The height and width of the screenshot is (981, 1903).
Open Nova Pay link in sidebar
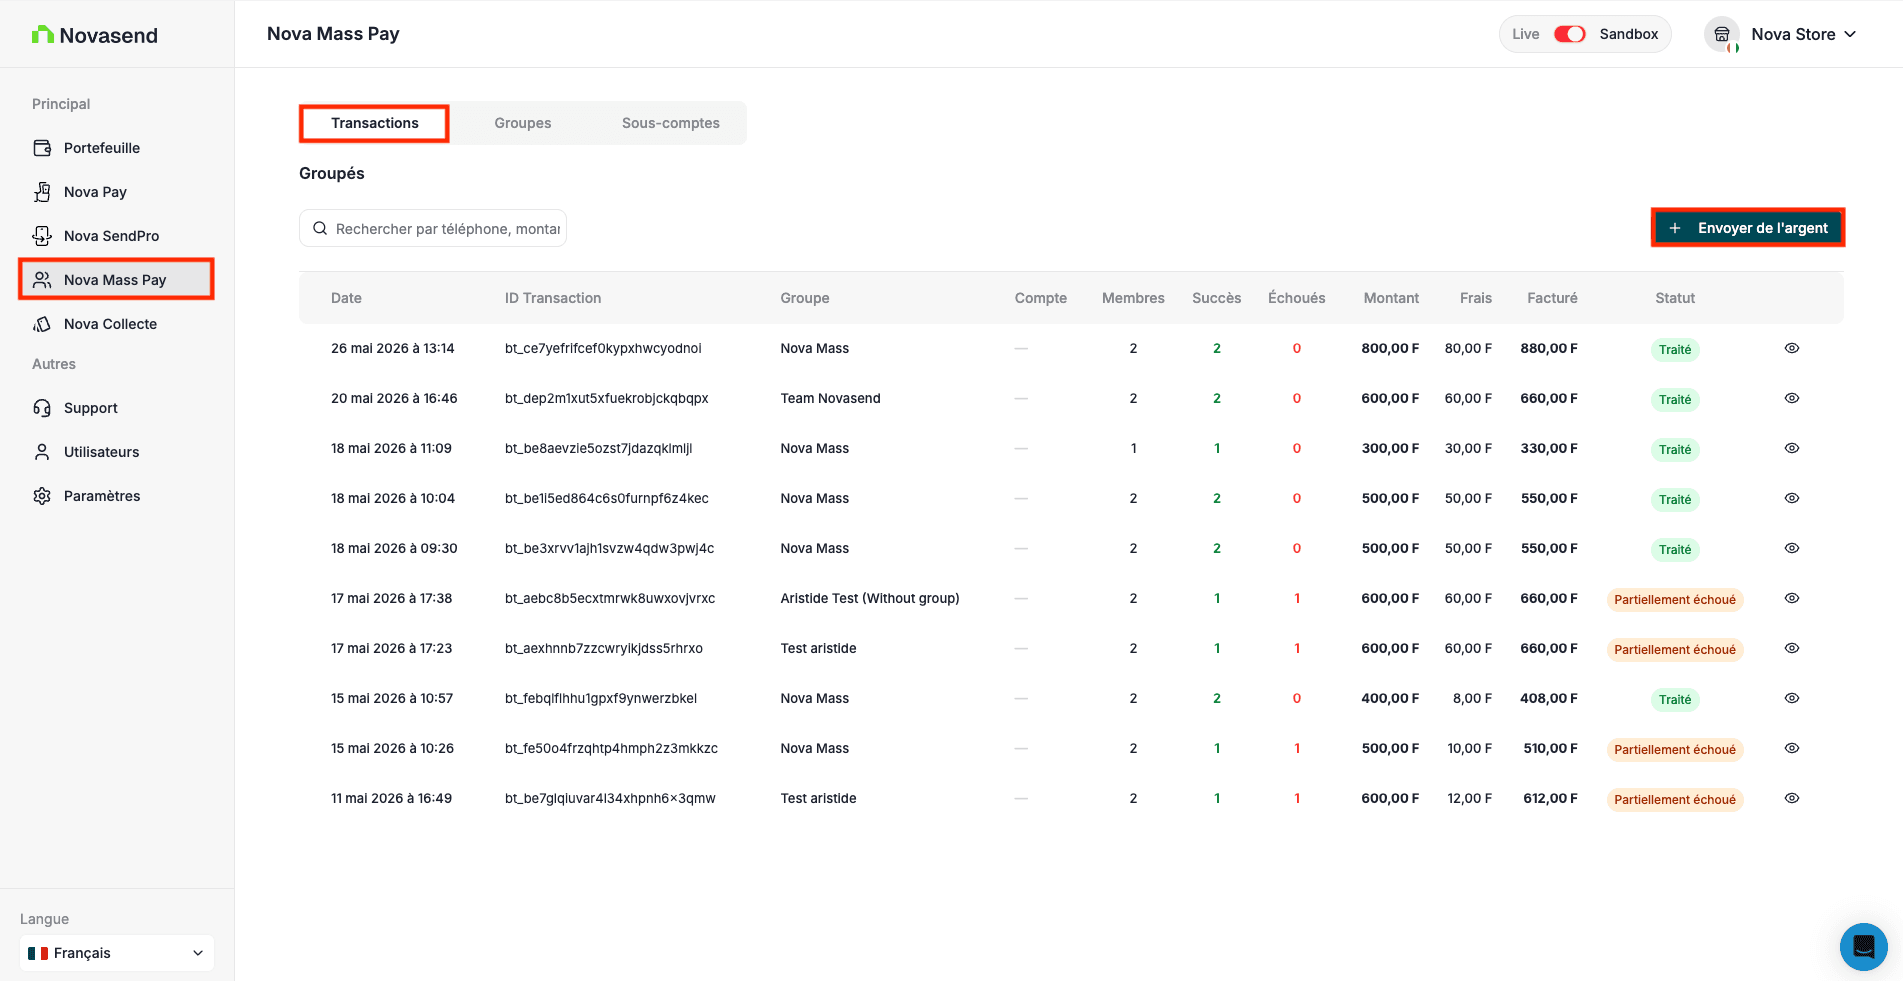[x=116, y=192]
